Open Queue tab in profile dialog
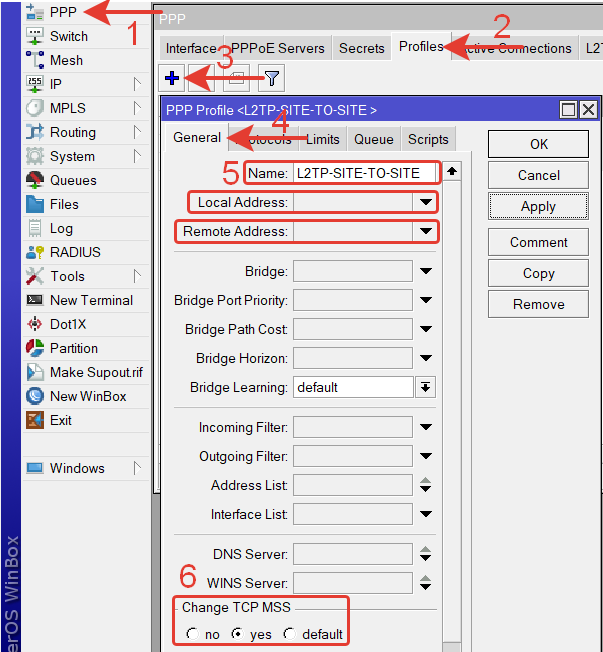603x652 pixels. (373, 139)
